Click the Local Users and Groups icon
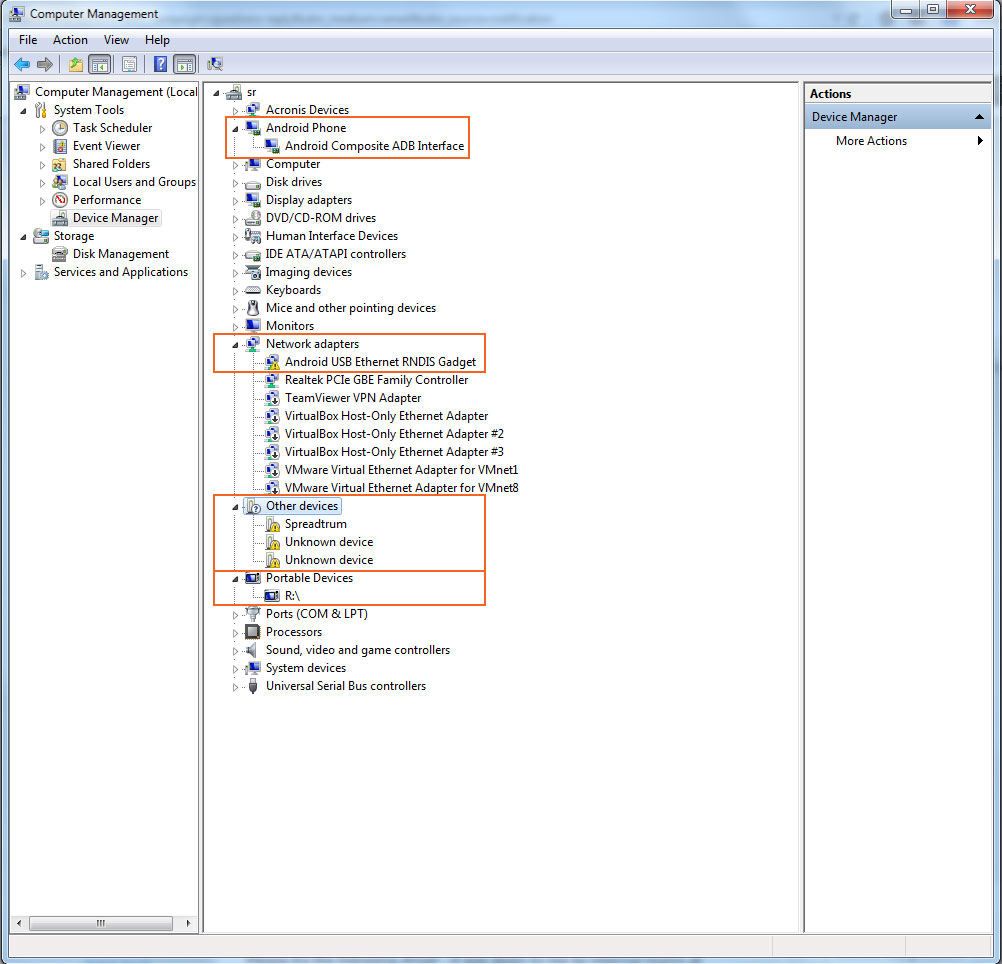The image size is (1002, 964). [x=60, y=182]
